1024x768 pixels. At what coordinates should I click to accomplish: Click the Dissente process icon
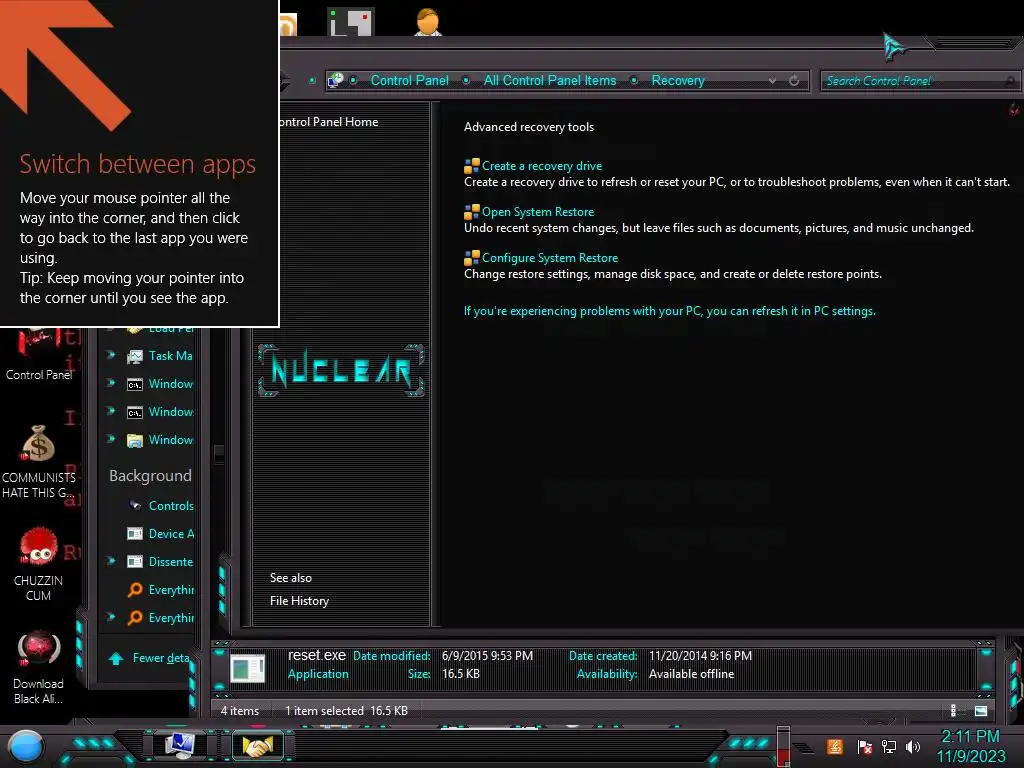[x=135, y=562]
